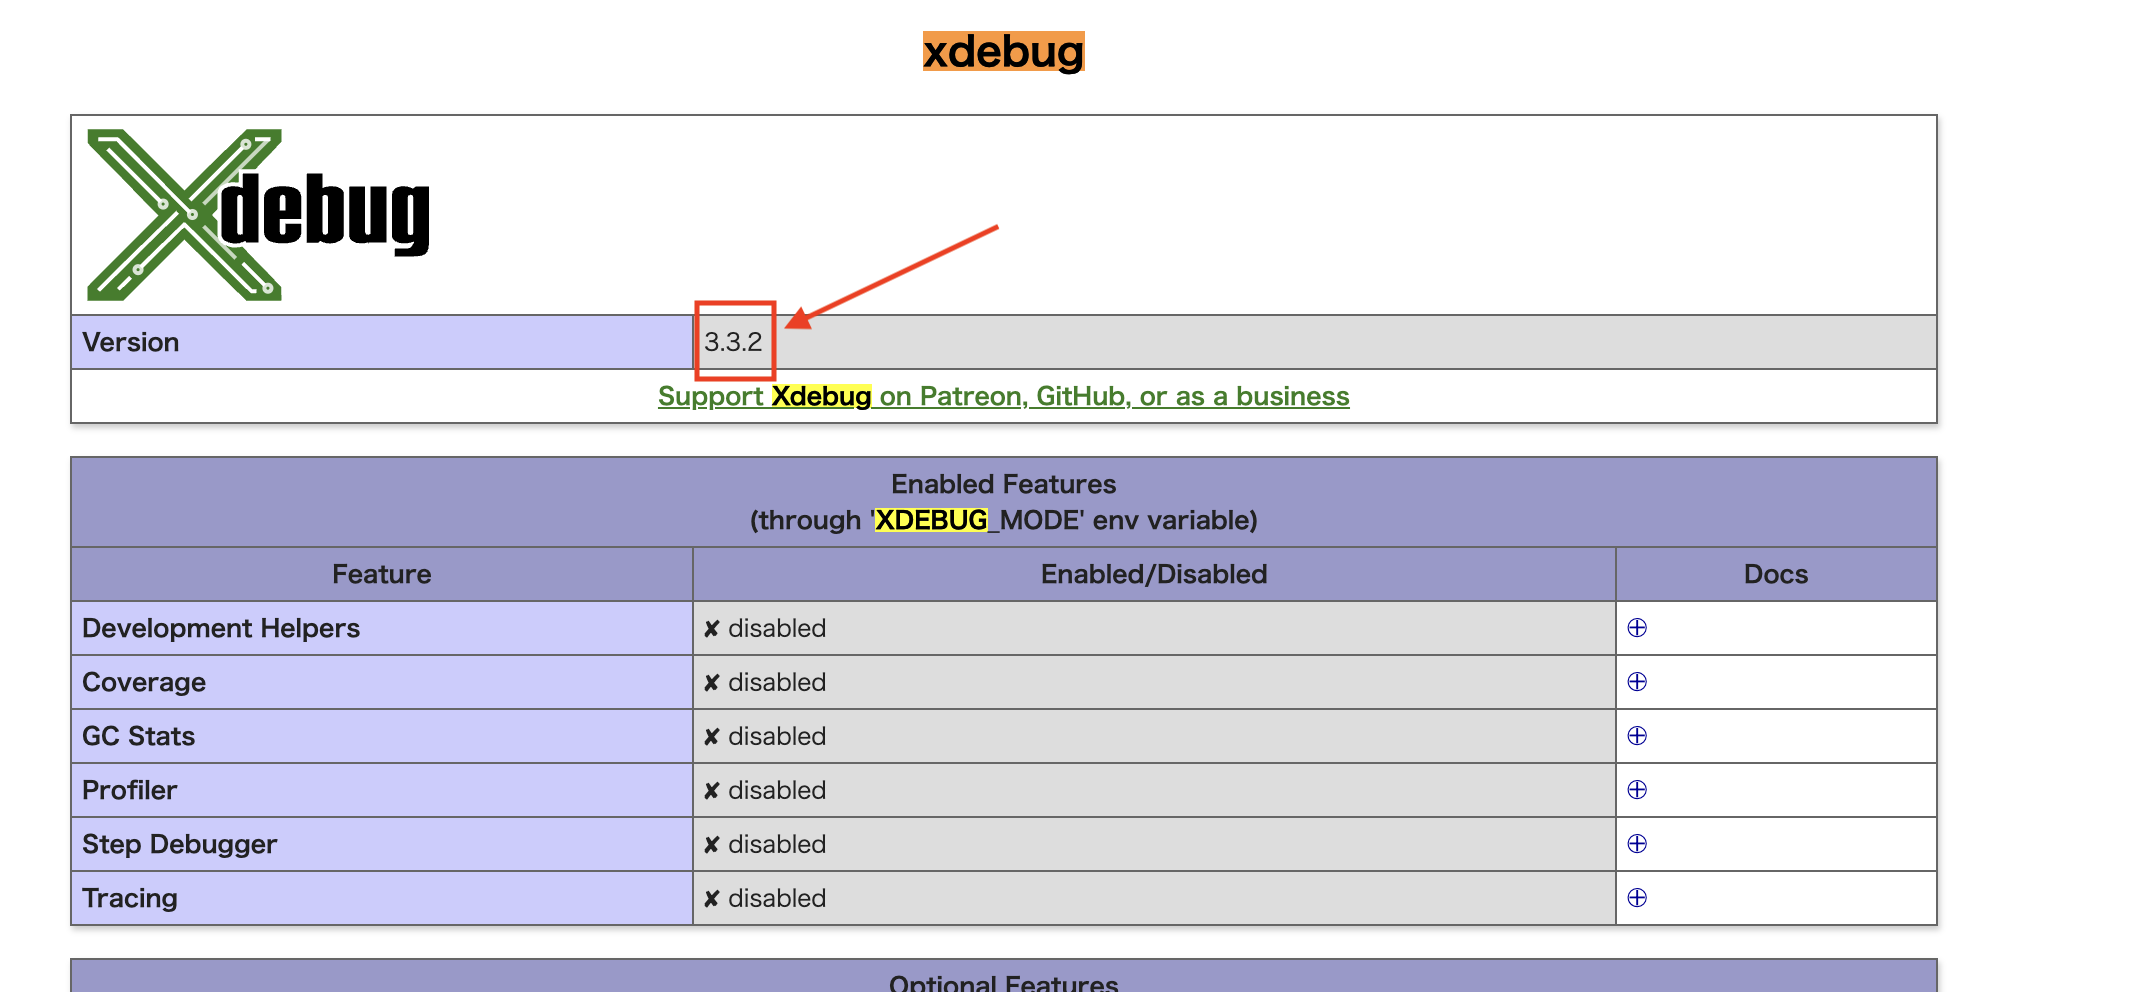Open the Support Xdebug on Patreon link
Image resolution: width=2144 pixels, height=992 pixels.
tap(1003, 396)
